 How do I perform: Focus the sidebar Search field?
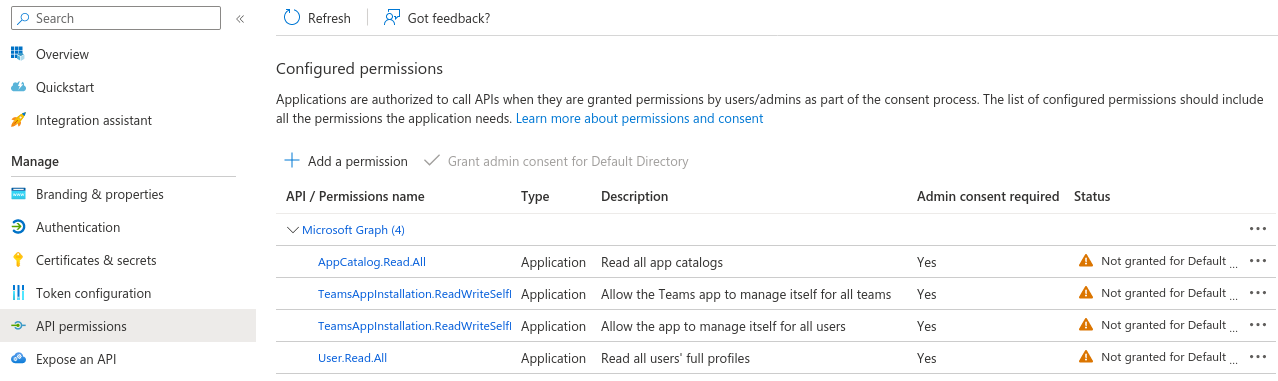click(116, 18)
